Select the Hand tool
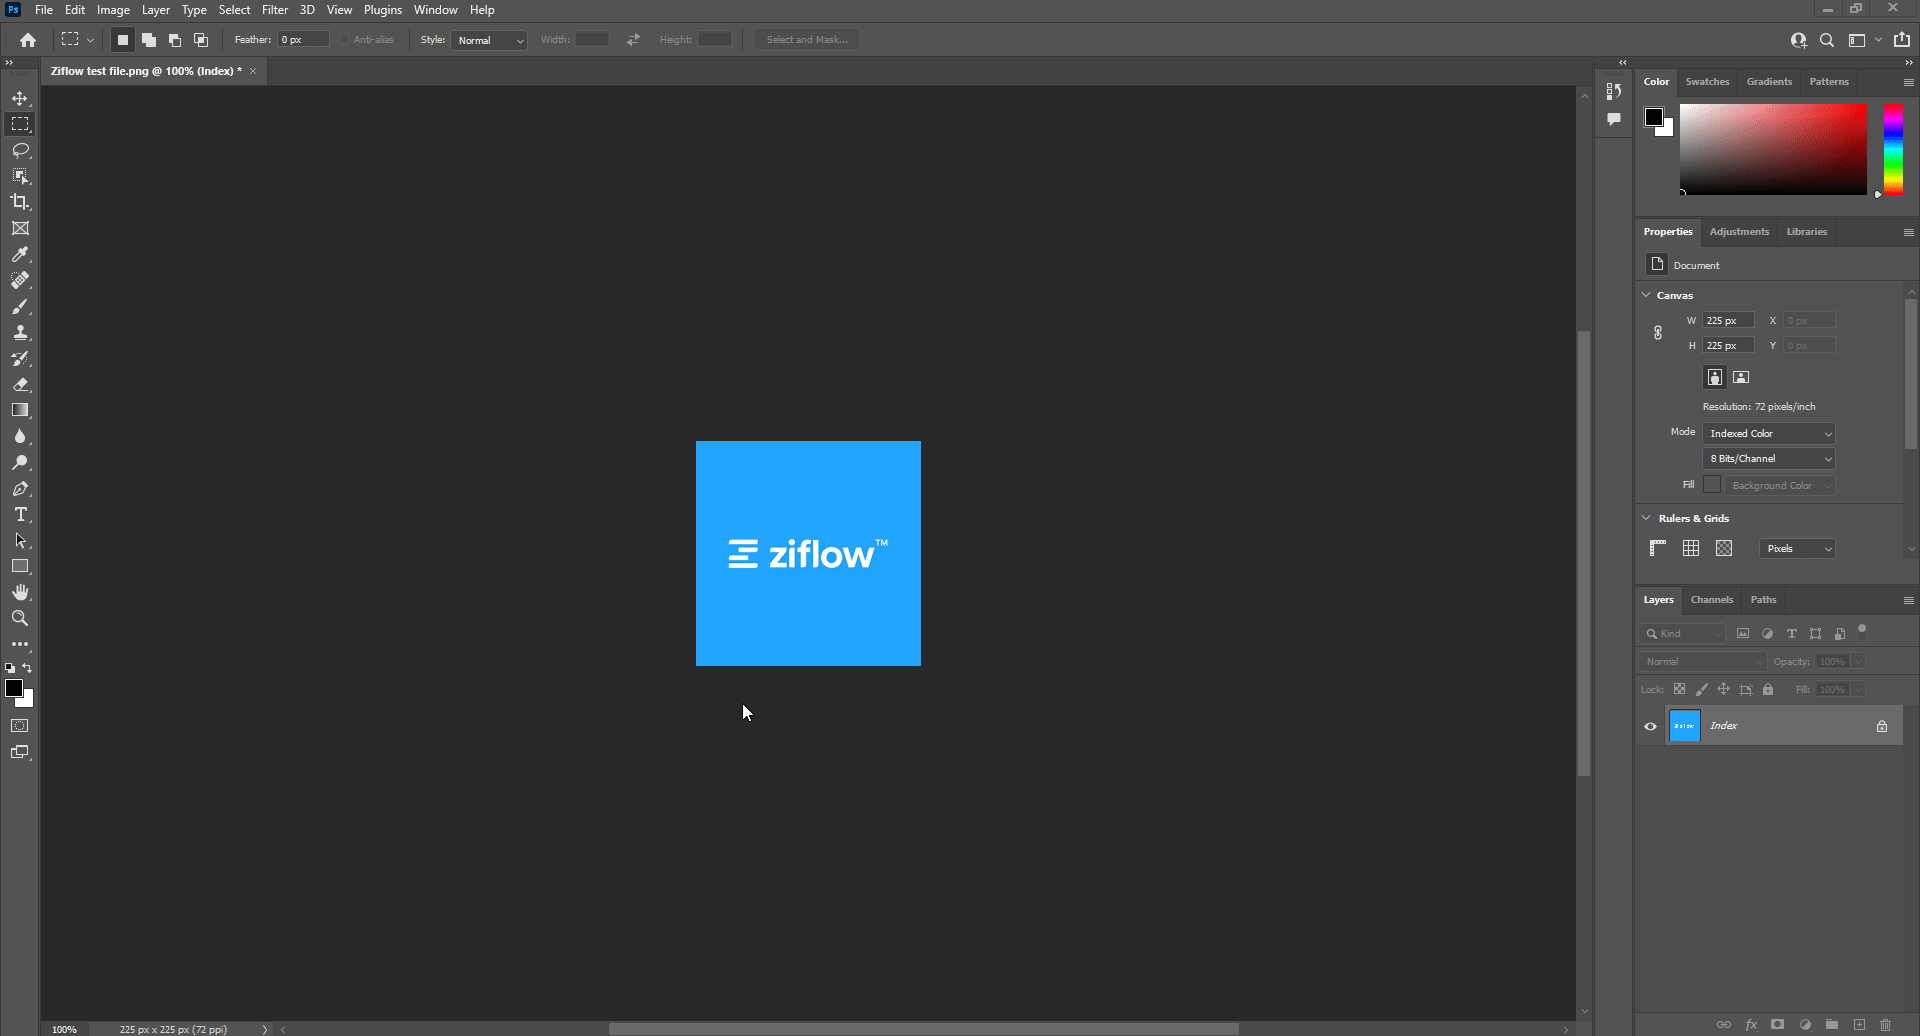This screenshot has width=1920, height=1036. click(20, 592)
